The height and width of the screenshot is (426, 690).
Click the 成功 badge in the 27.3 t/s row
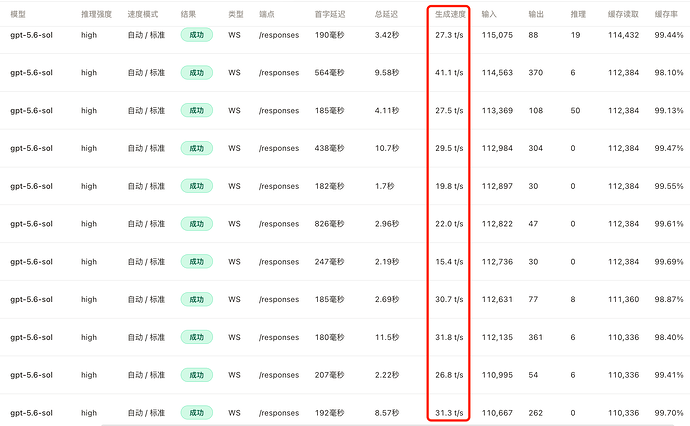(x=197, y=35)
